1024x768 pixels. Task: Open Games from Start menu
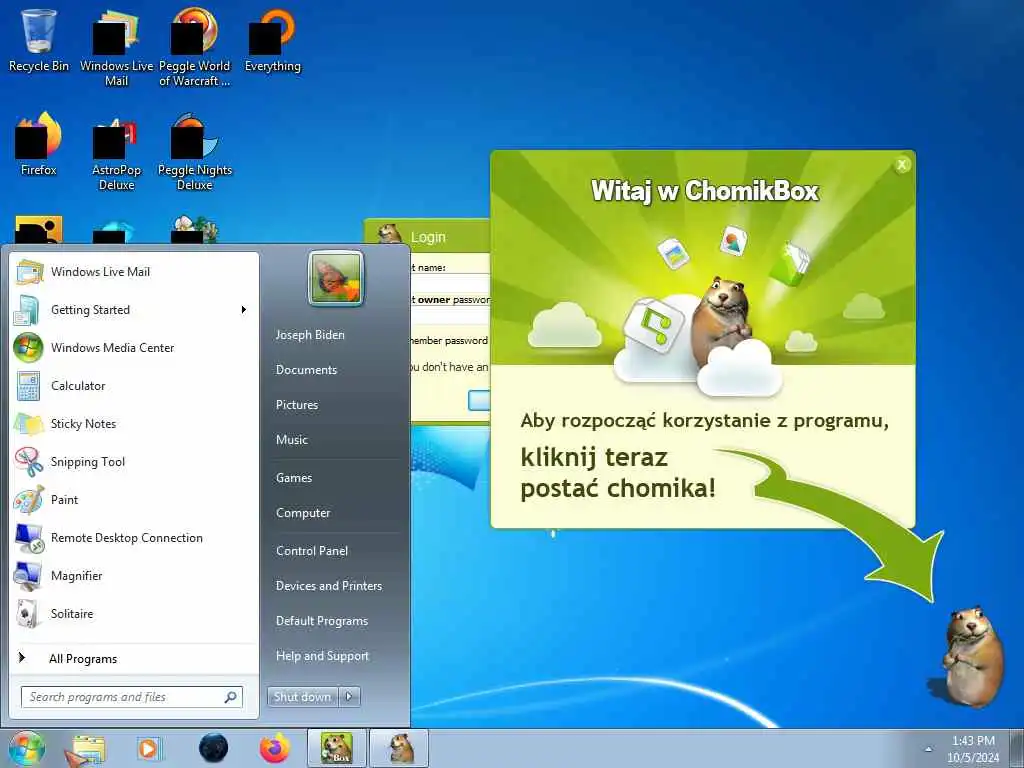(x=294, y=478)
